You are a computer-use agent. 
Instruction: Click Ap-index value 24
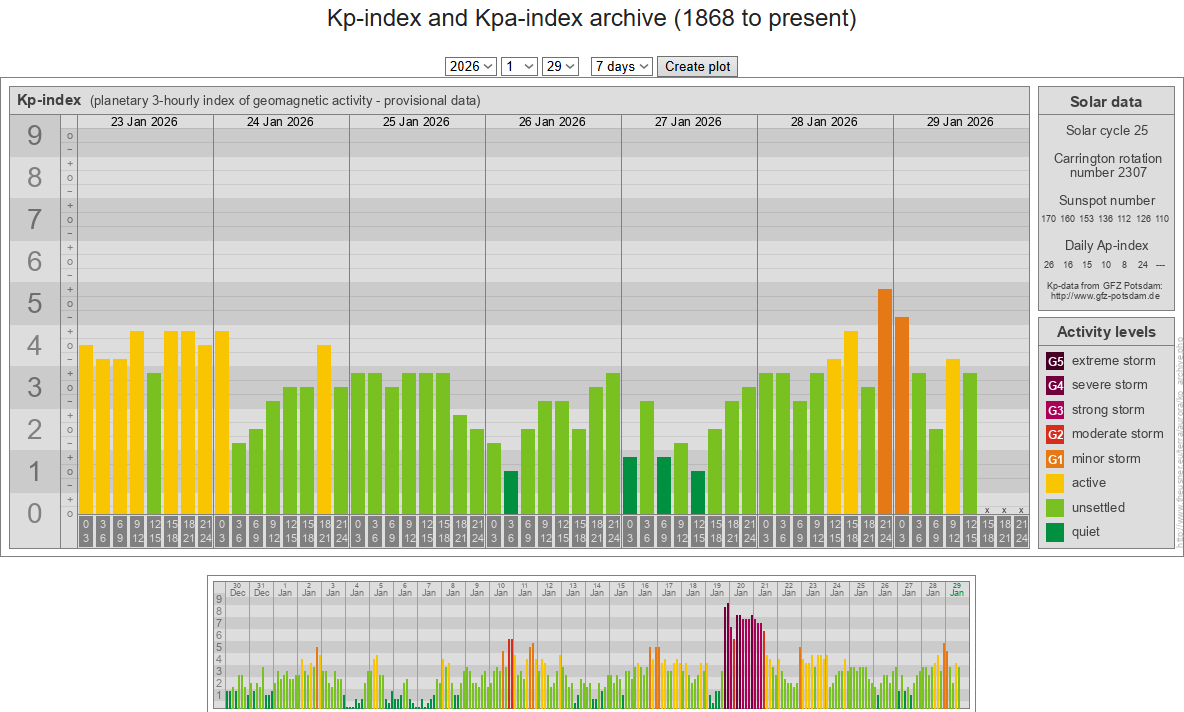1142,265
